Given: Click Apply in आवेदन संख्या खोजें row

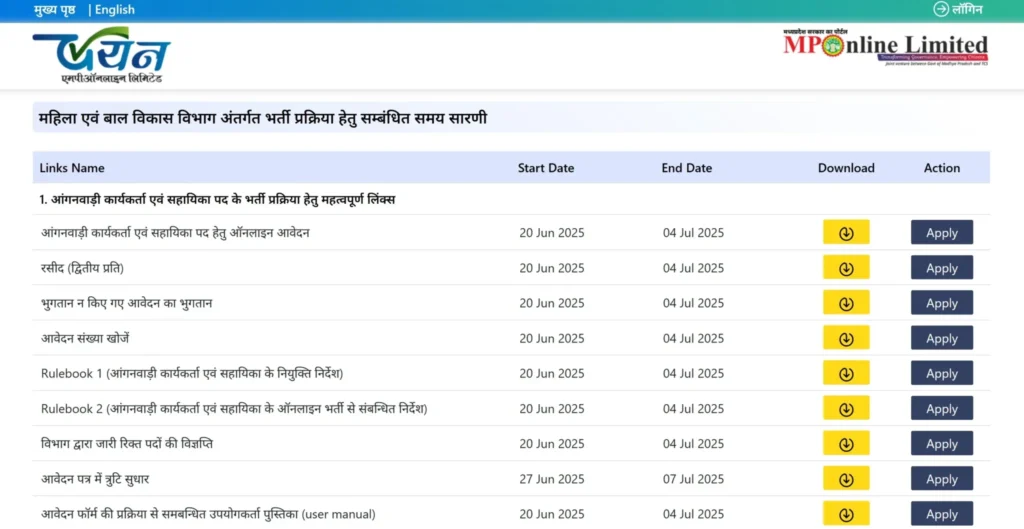Looking at the screenshot, I should tap(942, 338).
